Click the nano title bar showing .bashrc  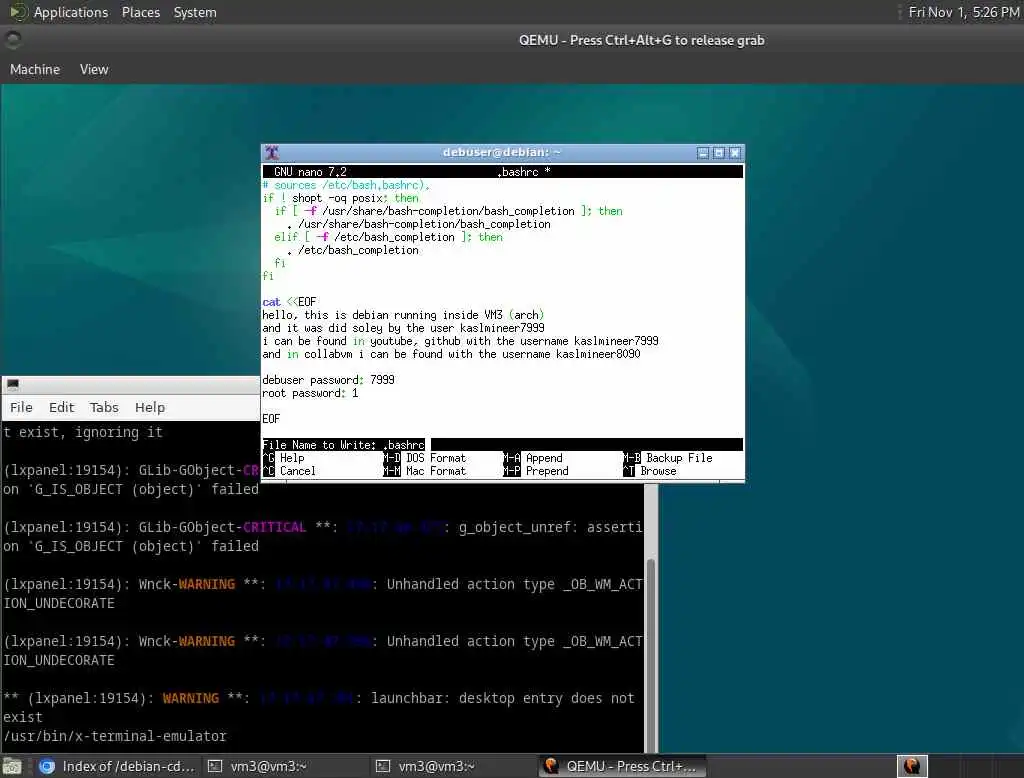502,172
